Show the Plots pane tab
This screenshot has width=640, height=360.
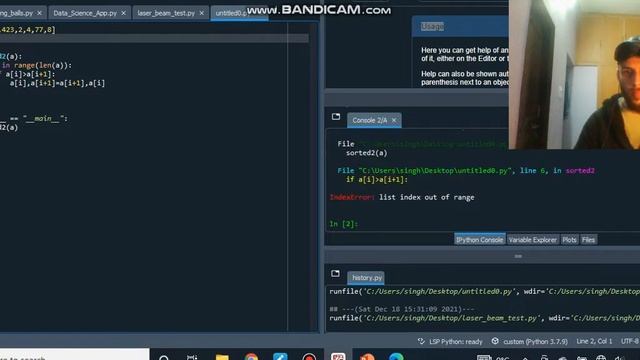click(x=569, y=240)
